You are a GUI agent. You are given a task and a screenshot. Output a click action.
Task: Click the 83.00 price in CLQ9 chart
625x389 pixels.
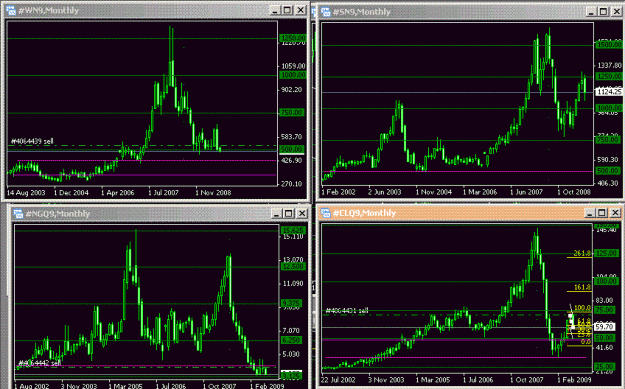604,300
